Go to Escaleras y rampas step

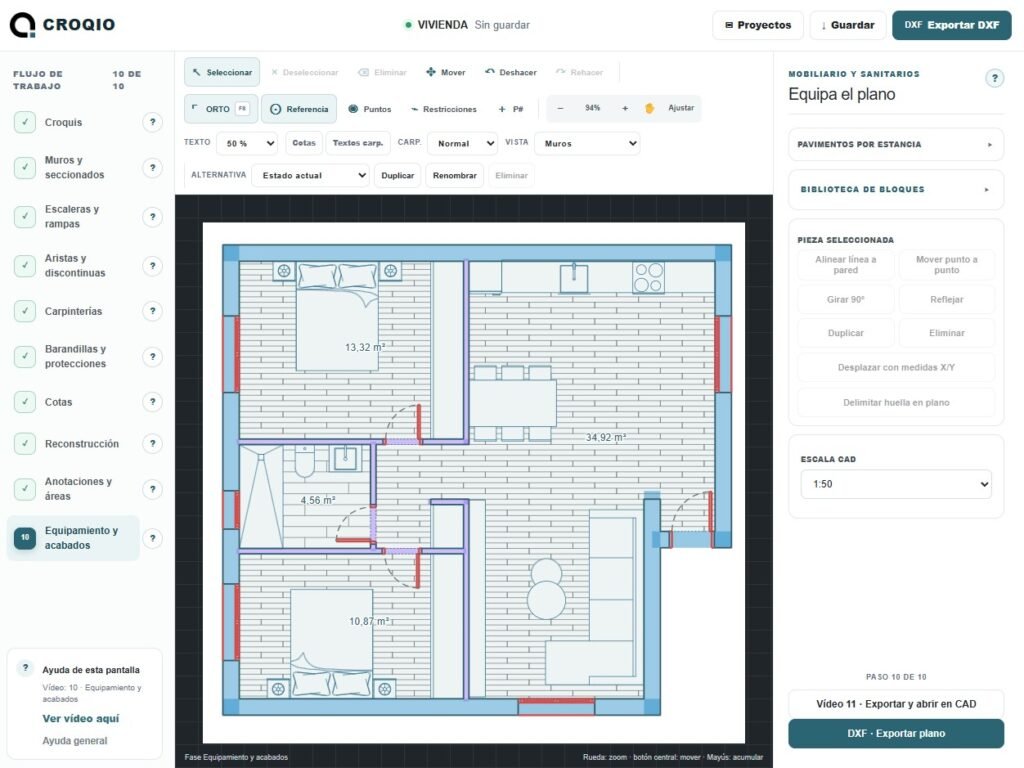72,217
